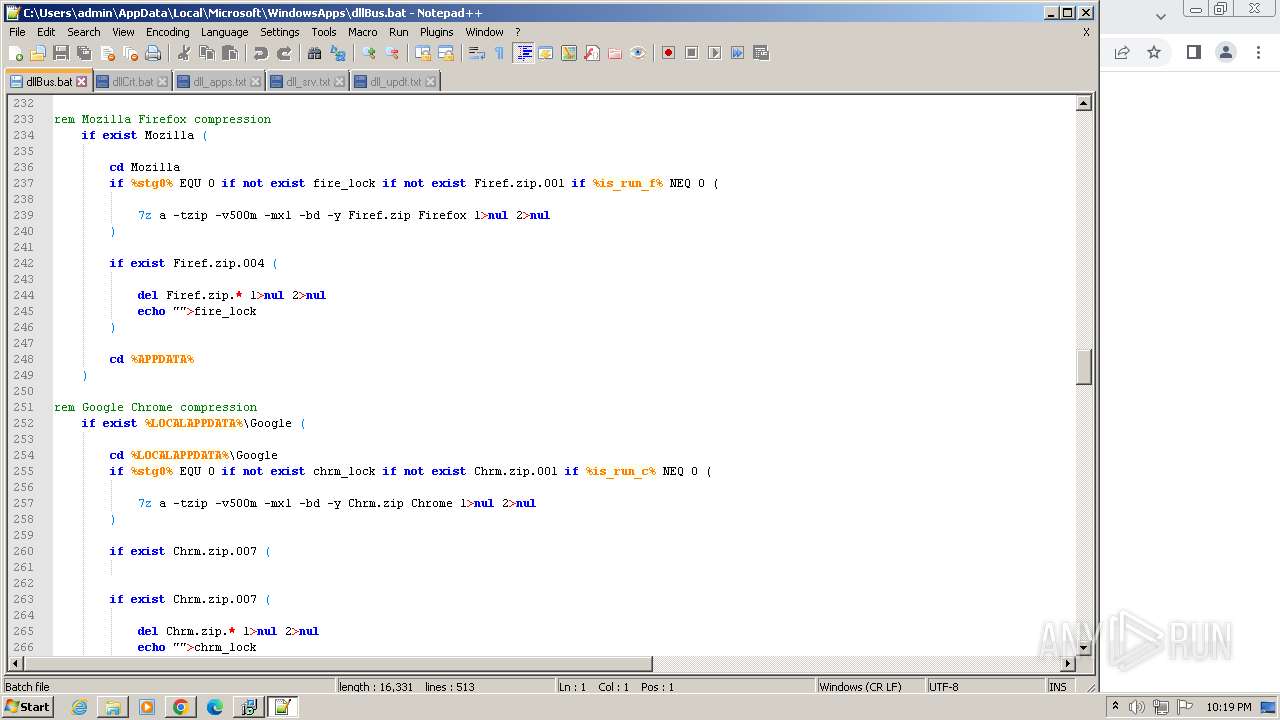Click the Zoom Out toolbar icon
The image size is (1280, 720).
click(392, 53)
